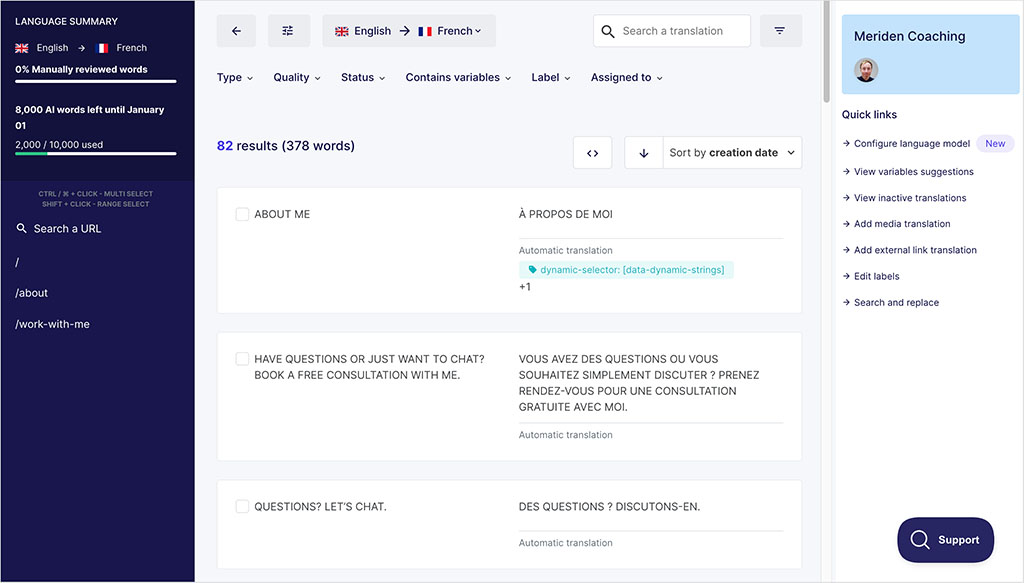Image resolution: width=1024 pixels, height=583 pixels.
Task: Expand the Quality filter dropdown
Action: pos(296,76)
